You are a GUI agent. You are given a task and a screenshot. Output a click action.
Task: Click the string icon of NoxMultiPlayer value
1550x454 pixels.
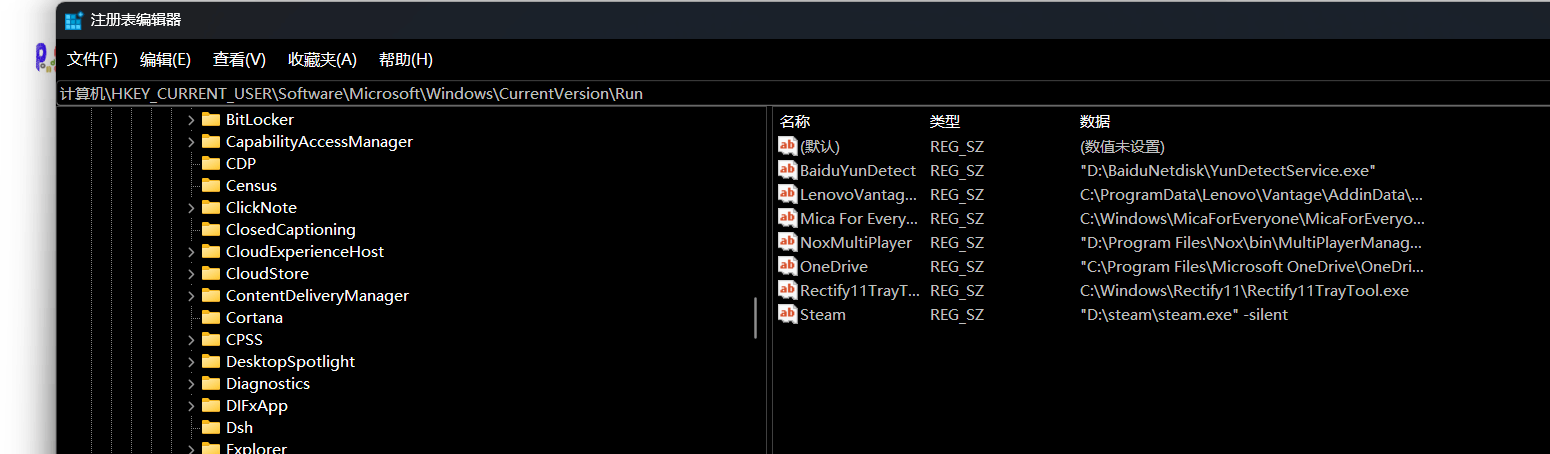pos(788,242)
